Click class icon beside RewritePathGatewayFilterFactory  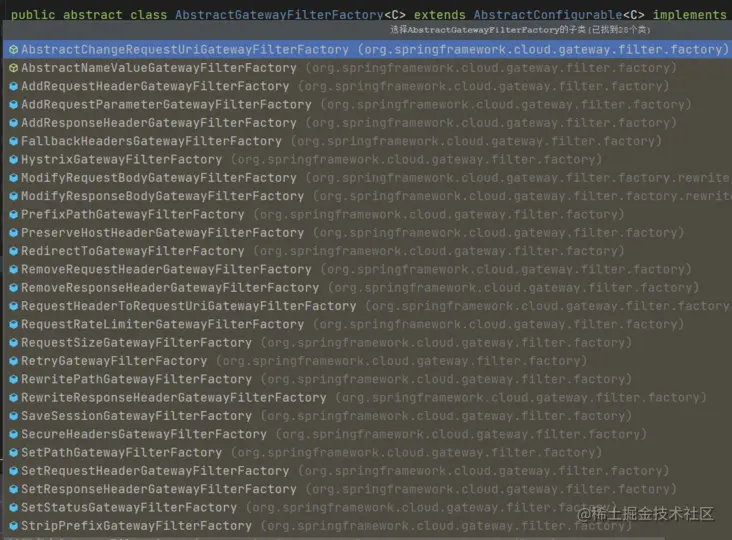pos(14,379)
